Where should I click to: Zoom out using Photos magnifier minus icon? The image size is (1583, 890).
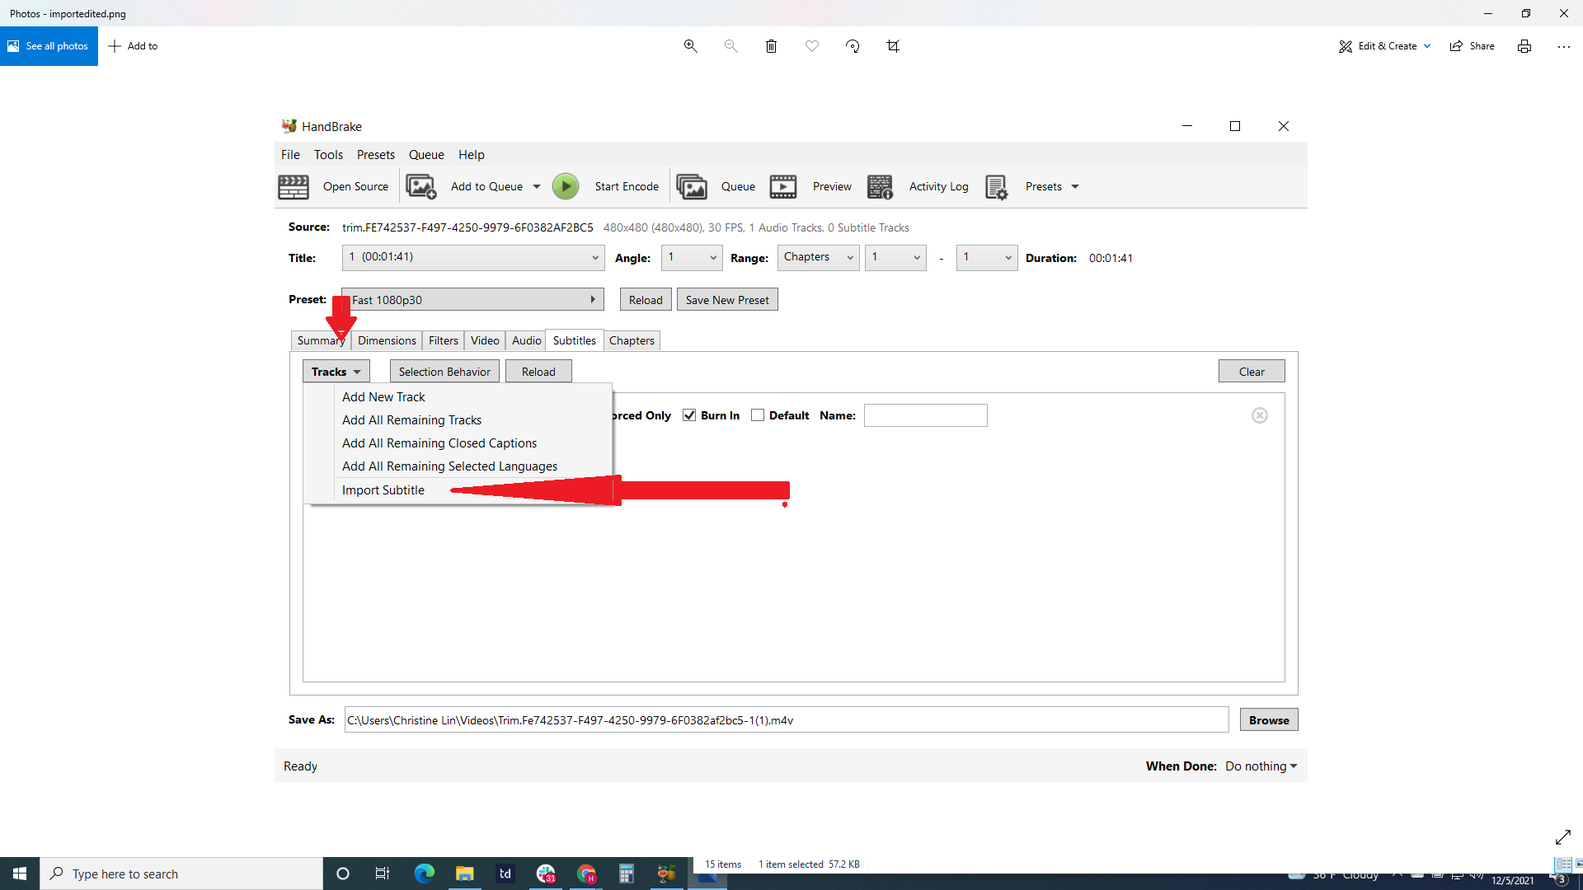(731, 46)
